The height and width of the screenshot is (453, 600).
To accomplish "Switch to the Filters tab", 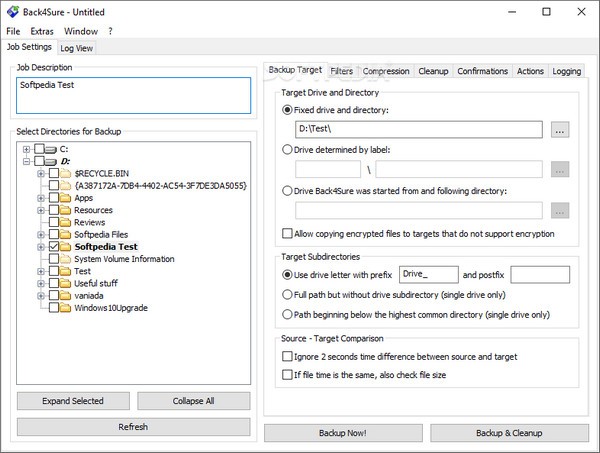I will (341, 71).
